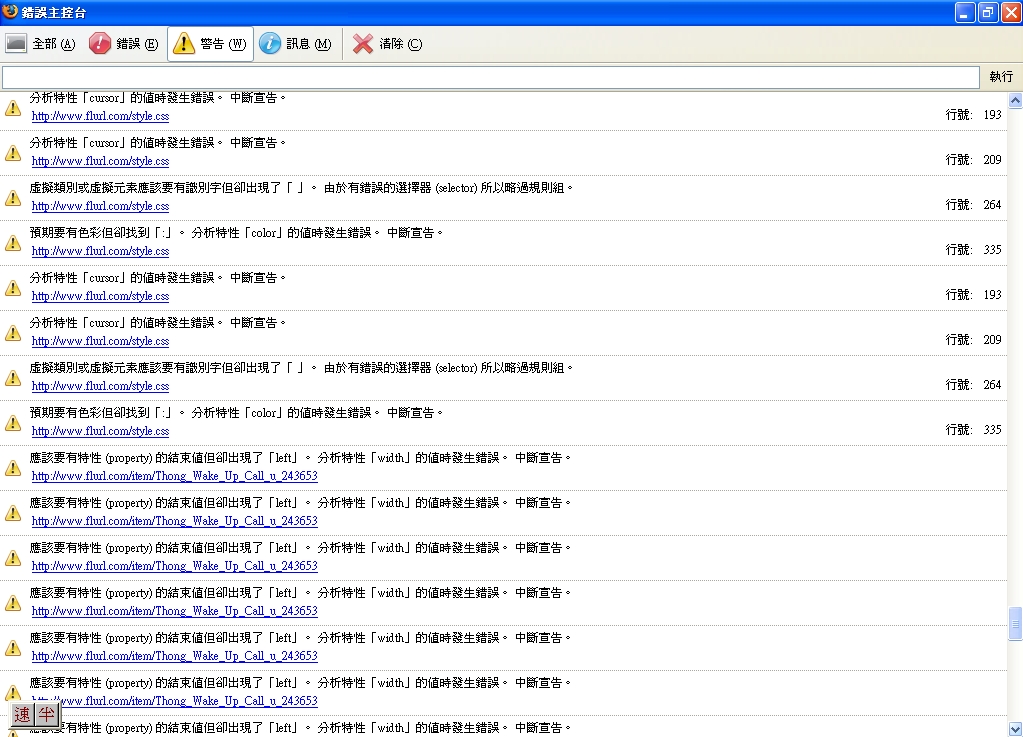Click the vertical scrollbar thumb

(1015, 624)
